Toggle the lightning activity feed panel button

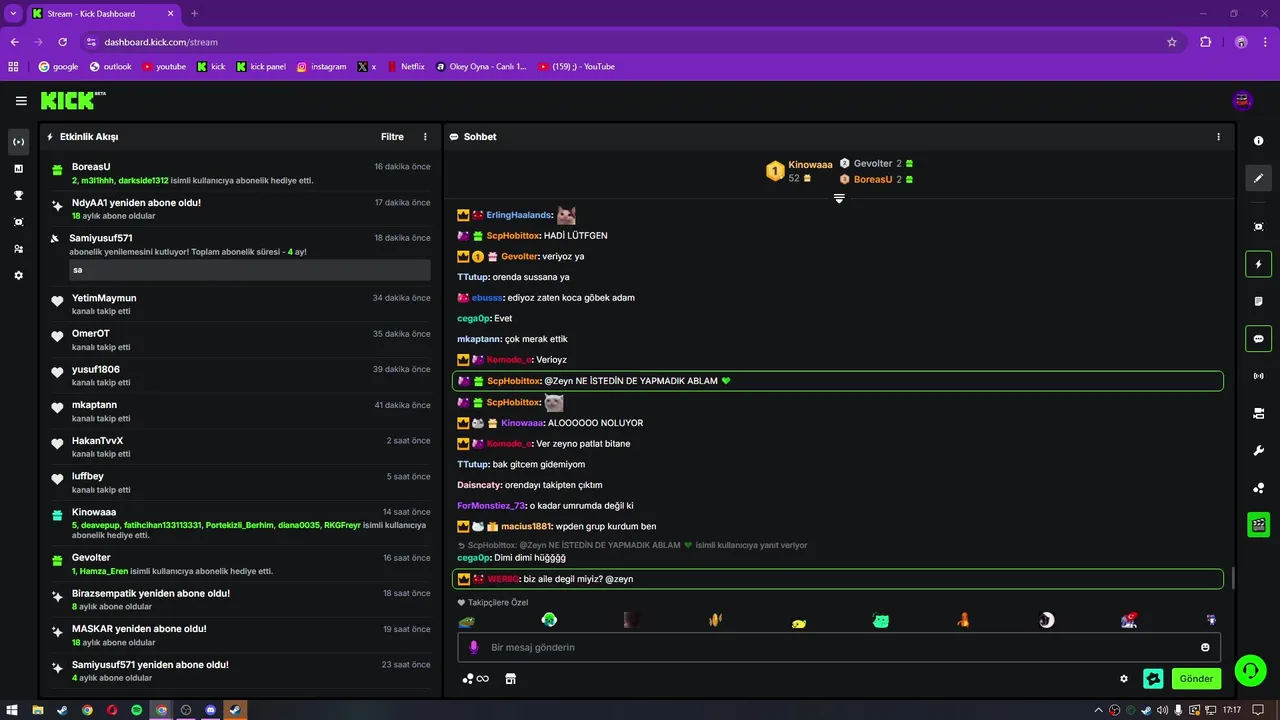click(x=1259, y=264)
